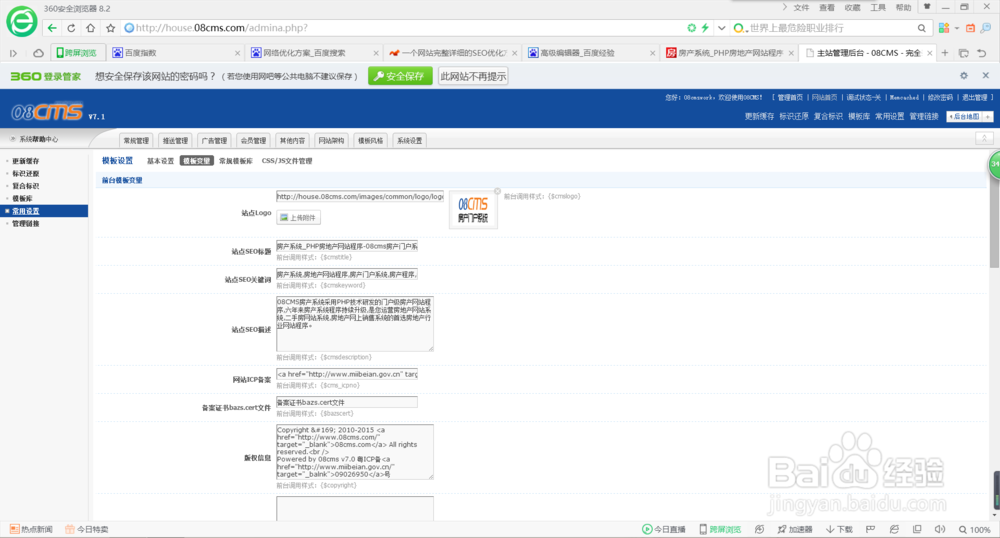Click 系统帮助中心 in the sidebar header

pos(38,139)
